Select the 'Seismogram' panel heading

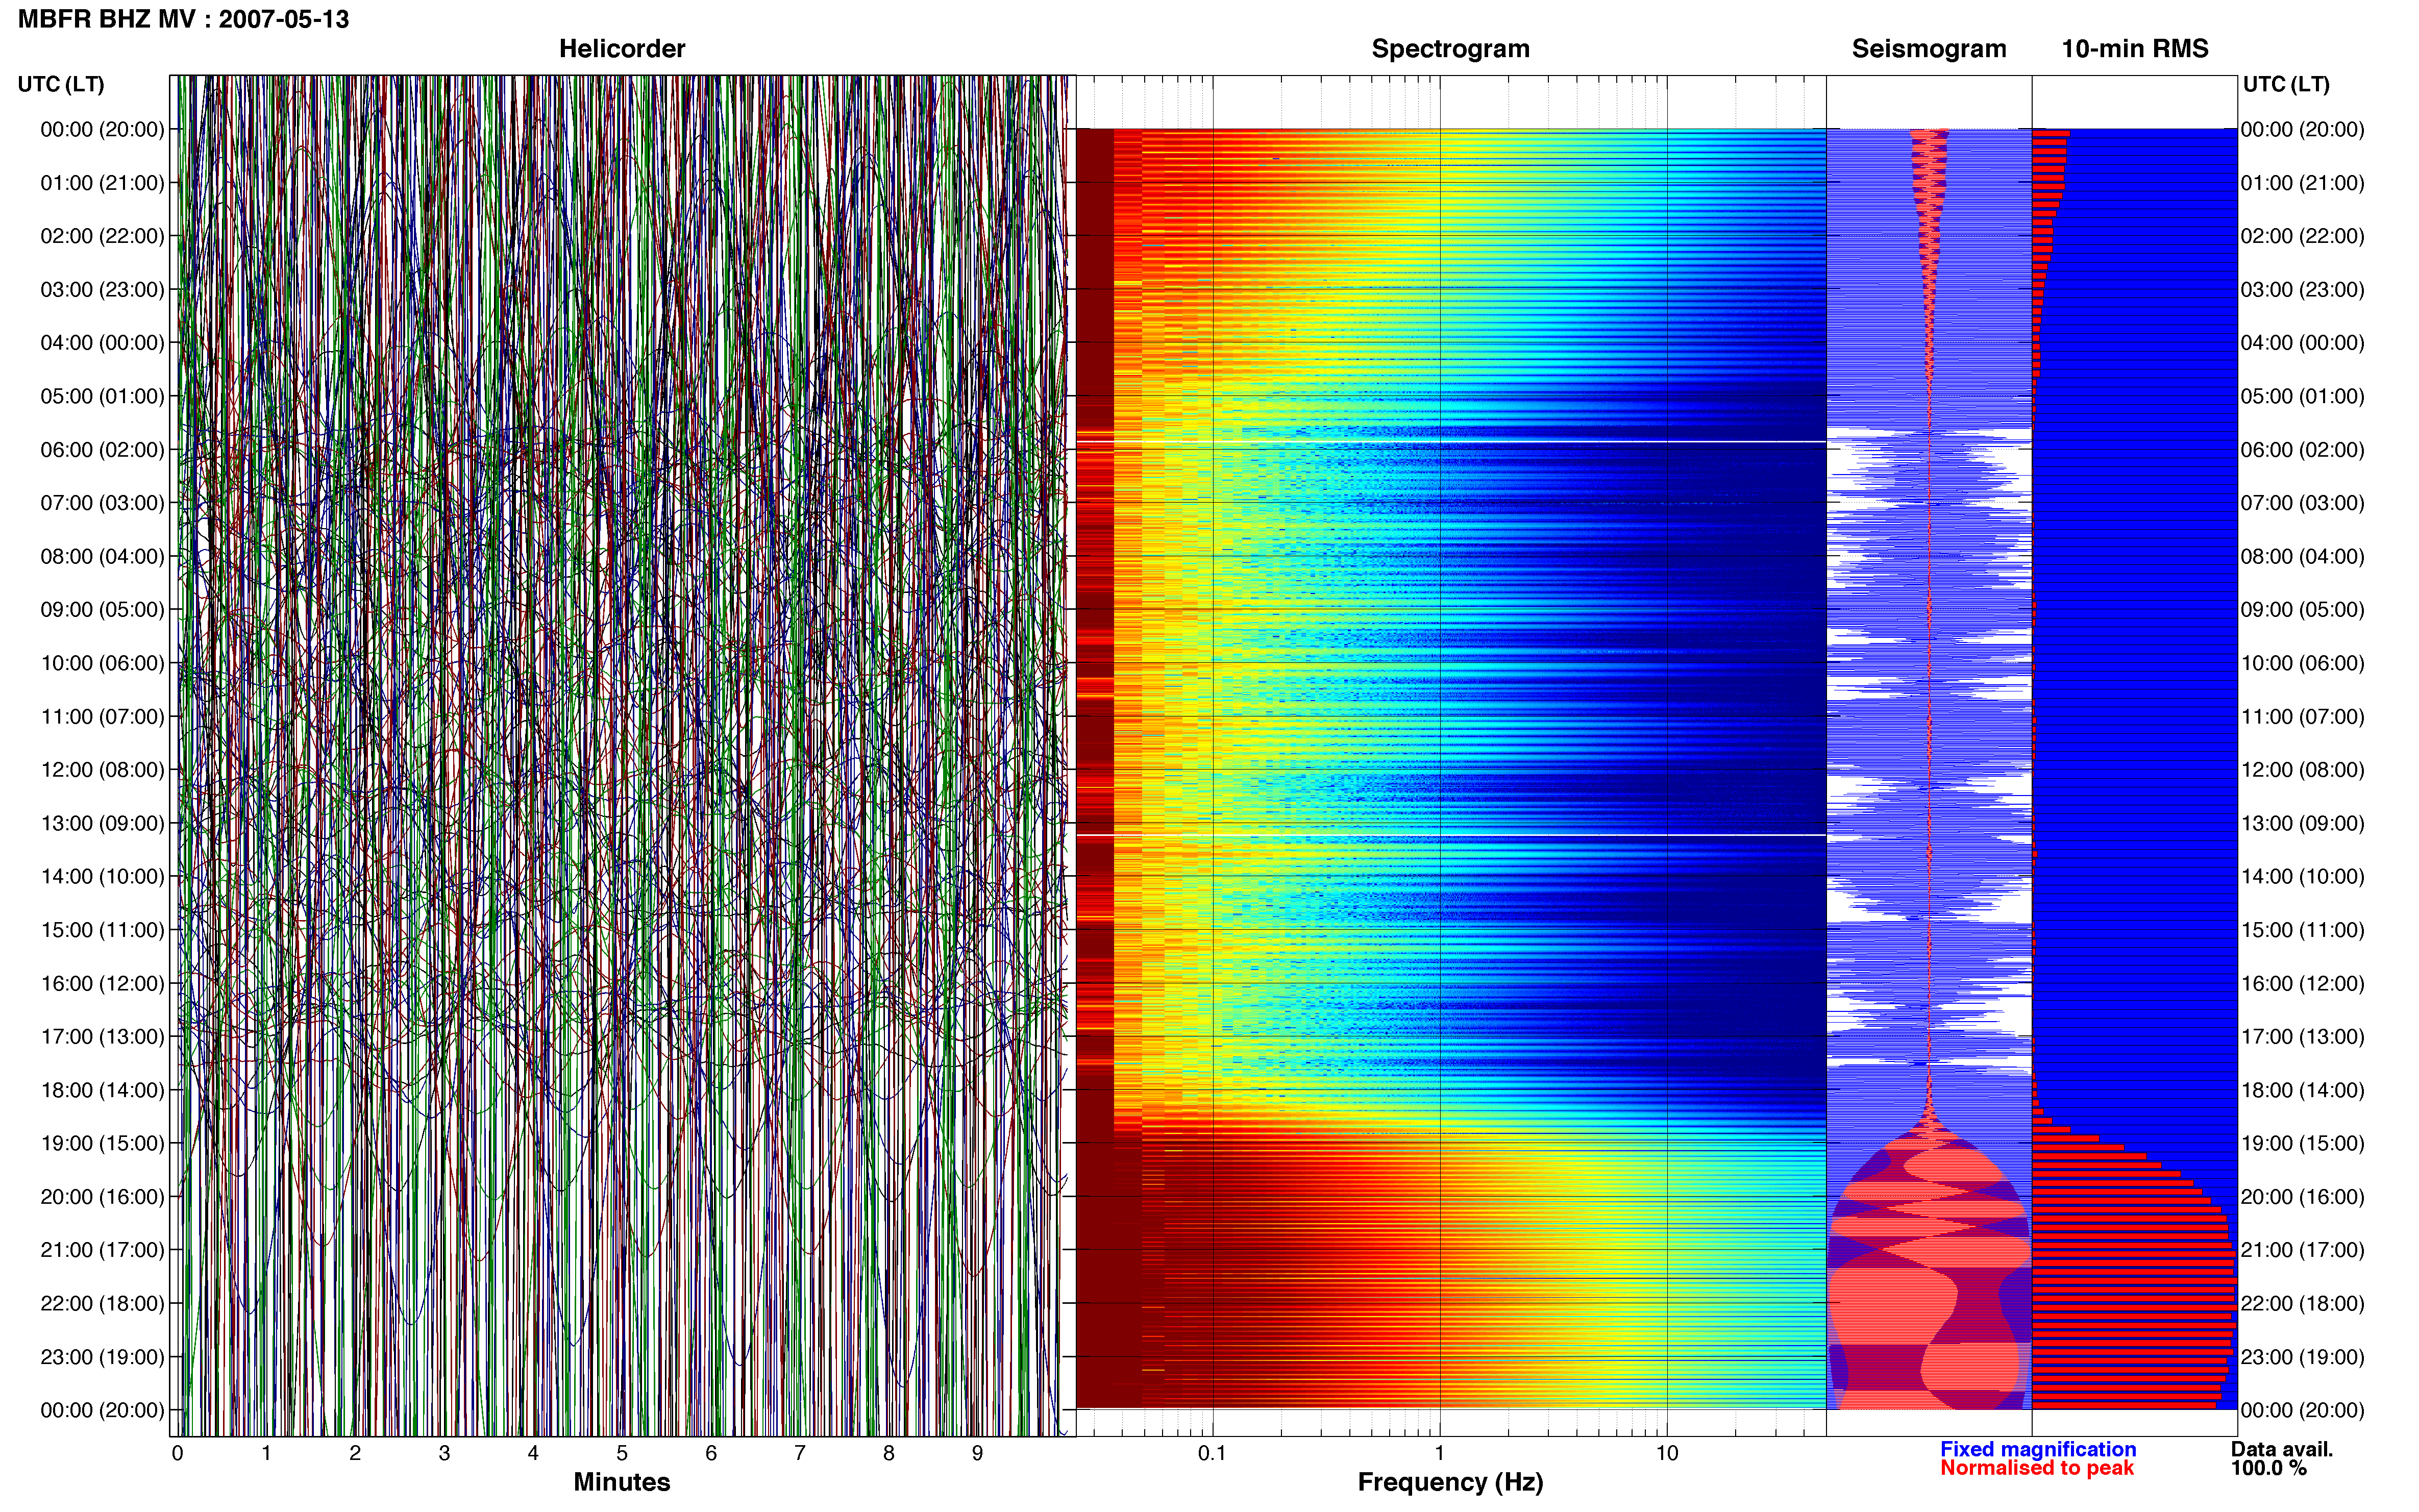click(x=1929, y=49)
